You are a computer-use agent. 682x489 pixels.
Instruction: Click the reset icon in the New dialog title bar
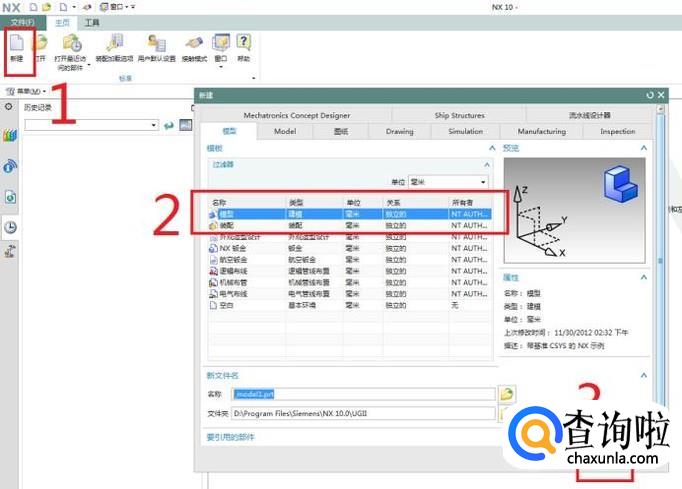click(x=650, y=95)
